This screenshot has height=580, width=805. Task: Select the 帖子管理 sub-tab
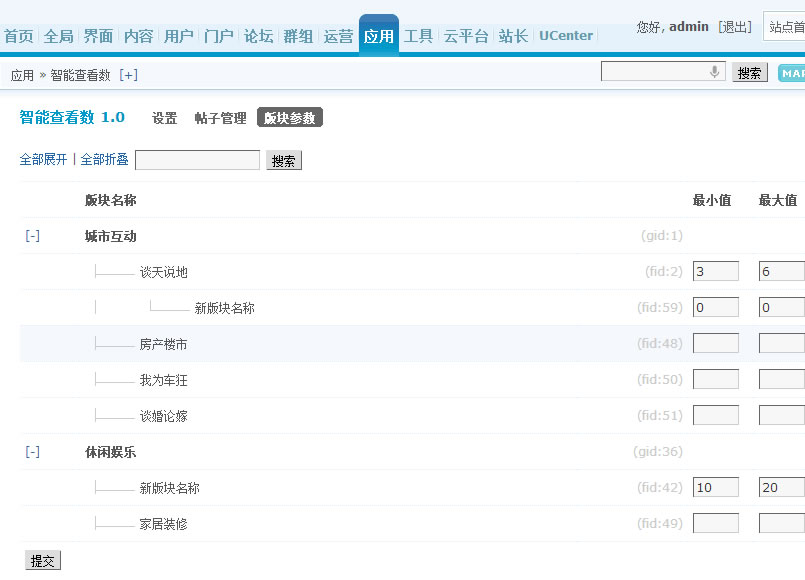[x=220, y=118]
